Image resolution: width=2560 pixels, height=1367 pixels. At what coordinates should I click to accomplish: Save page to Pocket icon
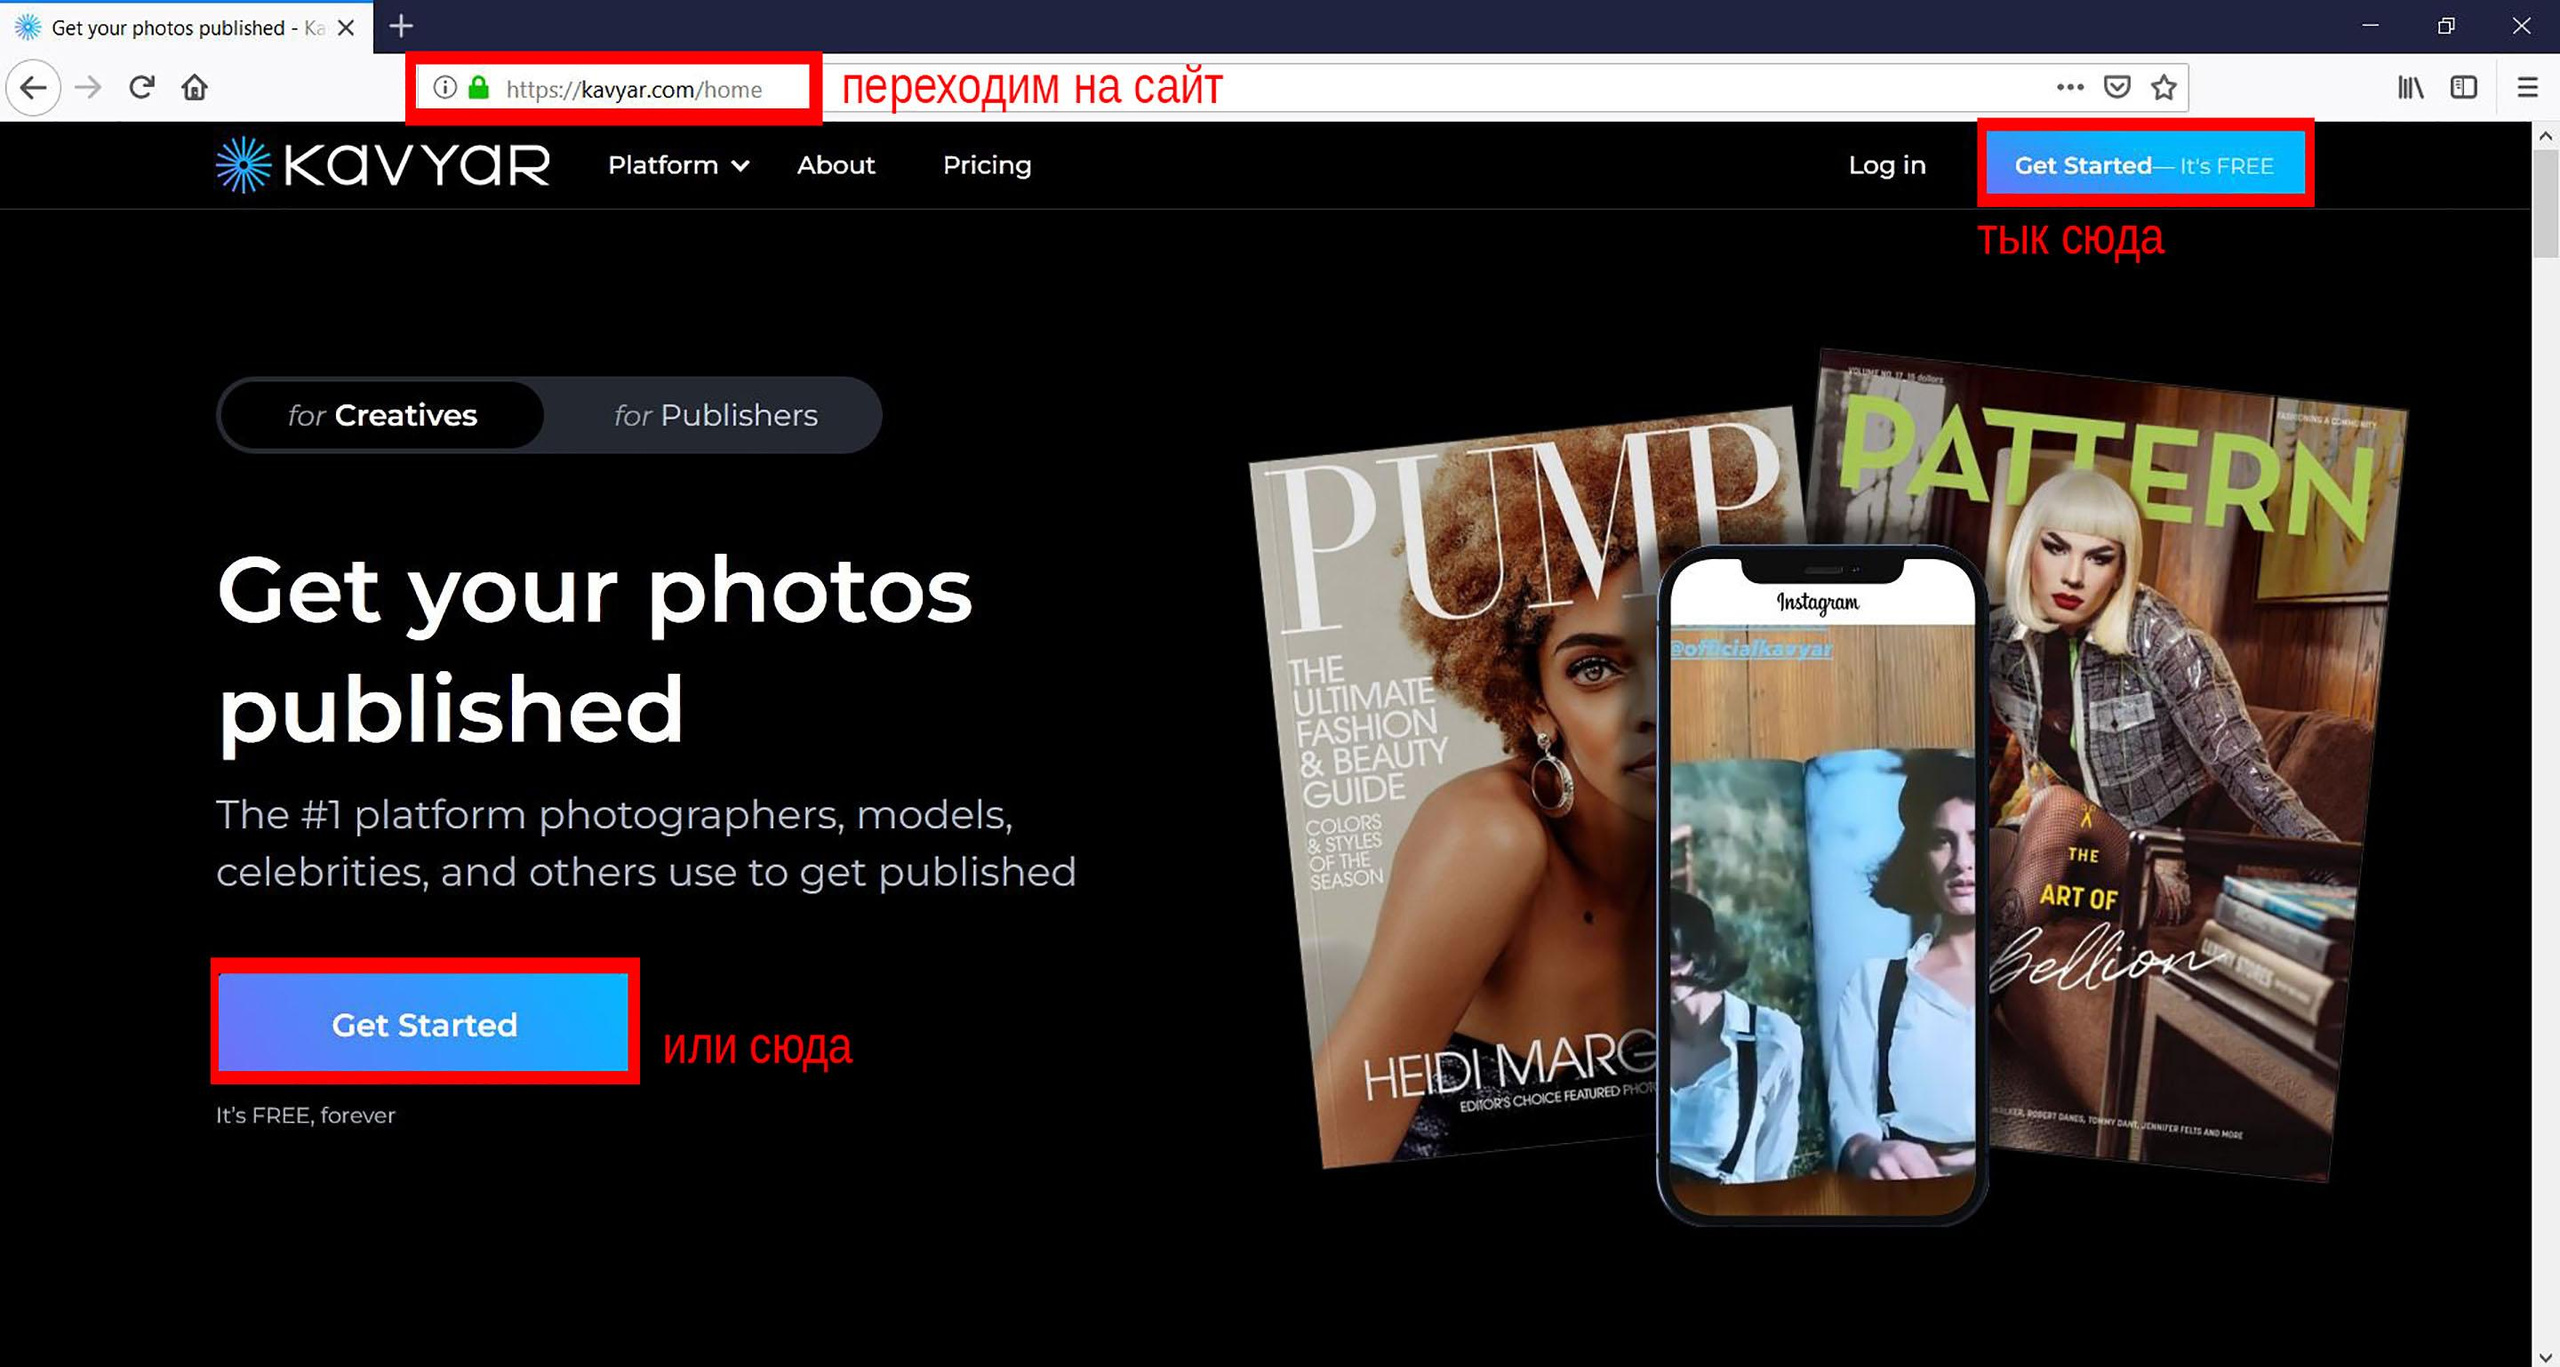pyautogui.click(x=2117, y=88)
